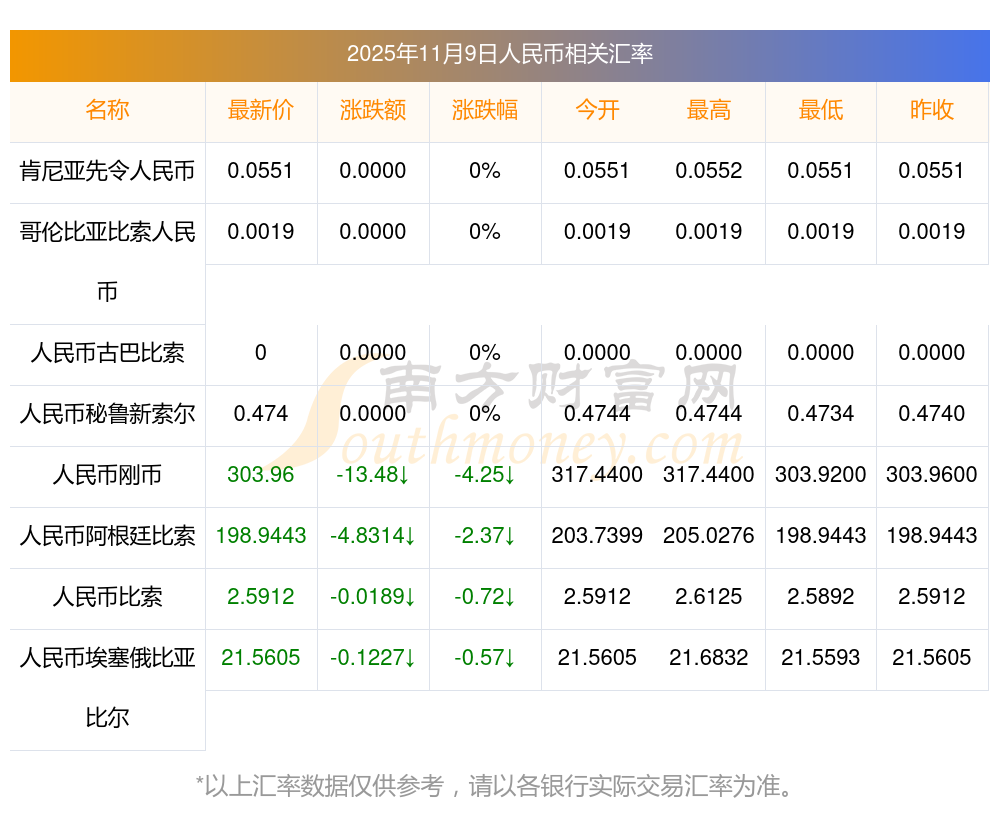Viewport: 1000px width, 817px height.
Task: Click the exchange rate disclaimer footnote text
Action: 499,786
